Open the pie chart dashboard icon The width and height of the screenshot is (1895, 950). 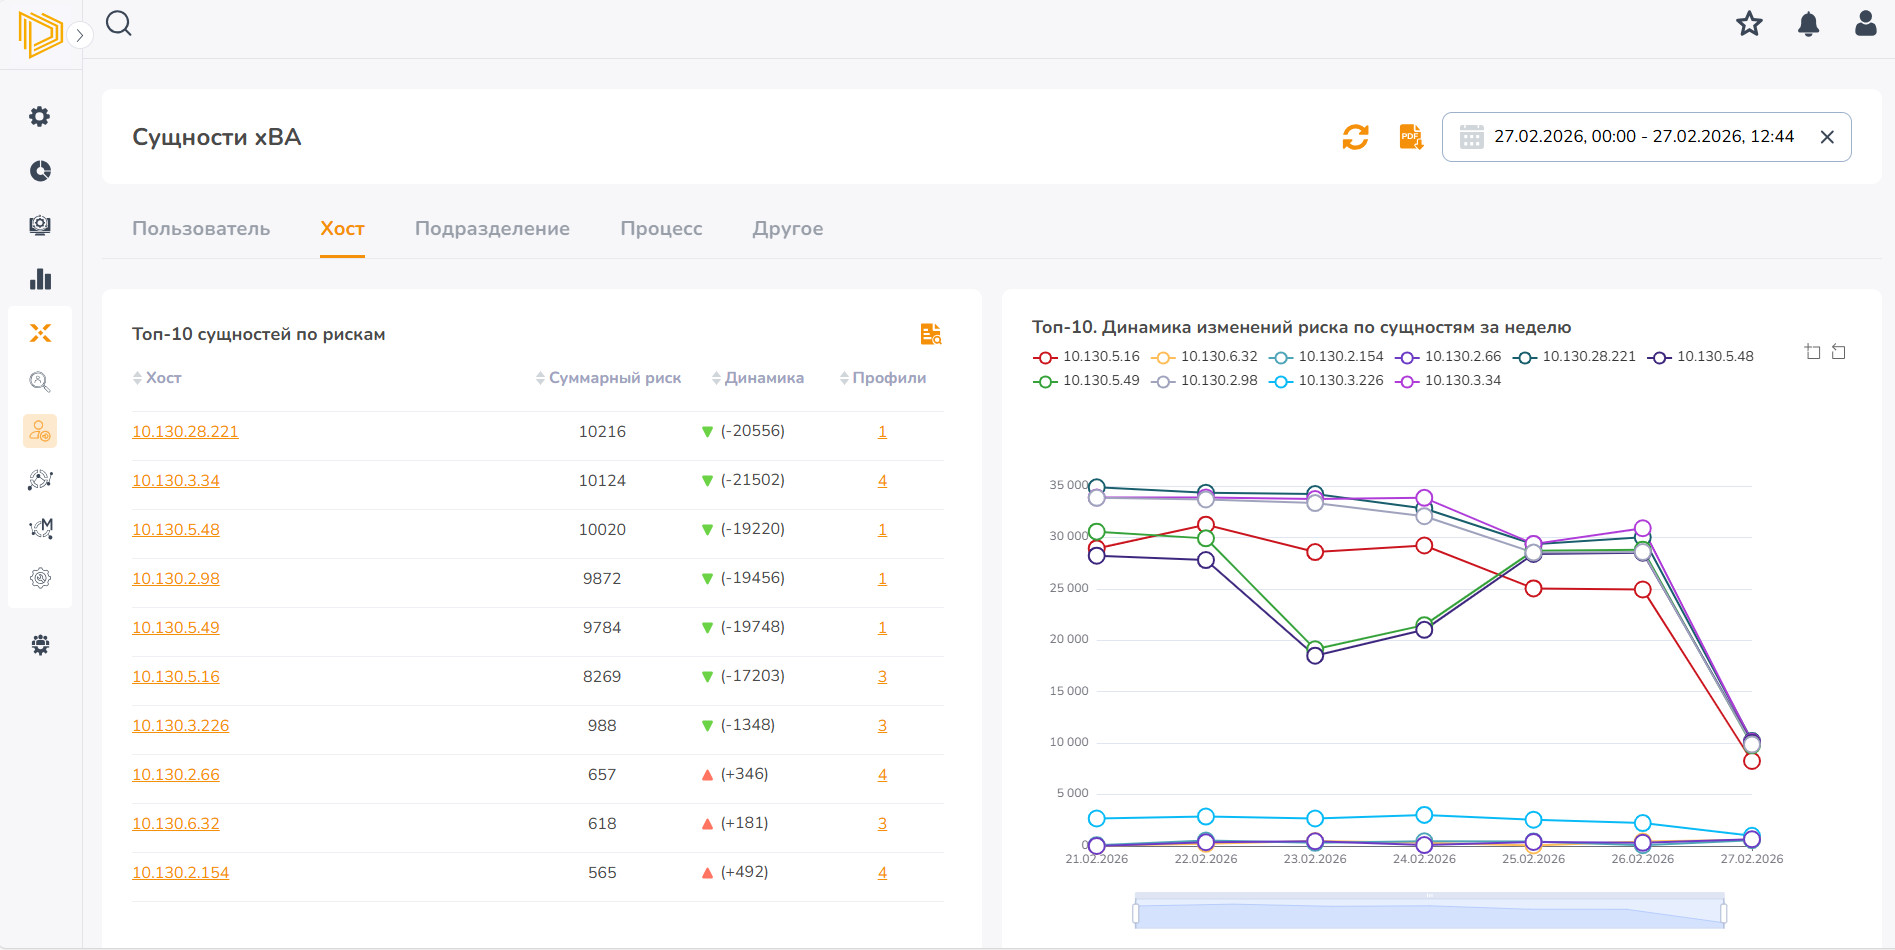(x=40, y=171)
